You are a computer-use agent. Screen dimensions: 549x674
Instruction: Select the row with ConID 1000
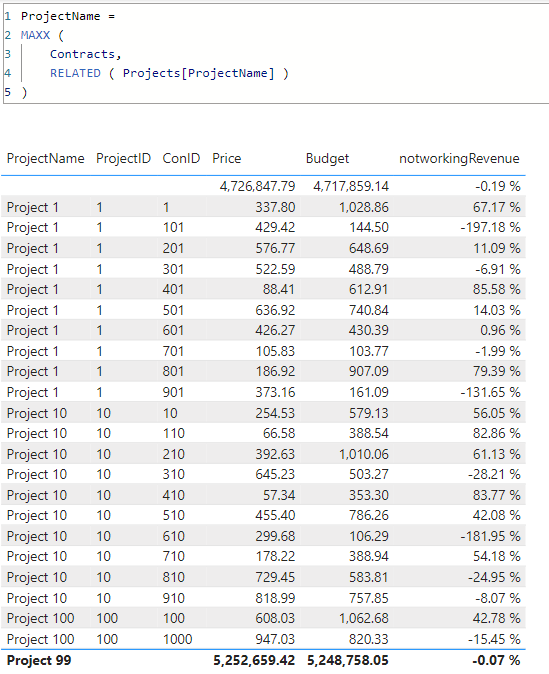point(263,639)
